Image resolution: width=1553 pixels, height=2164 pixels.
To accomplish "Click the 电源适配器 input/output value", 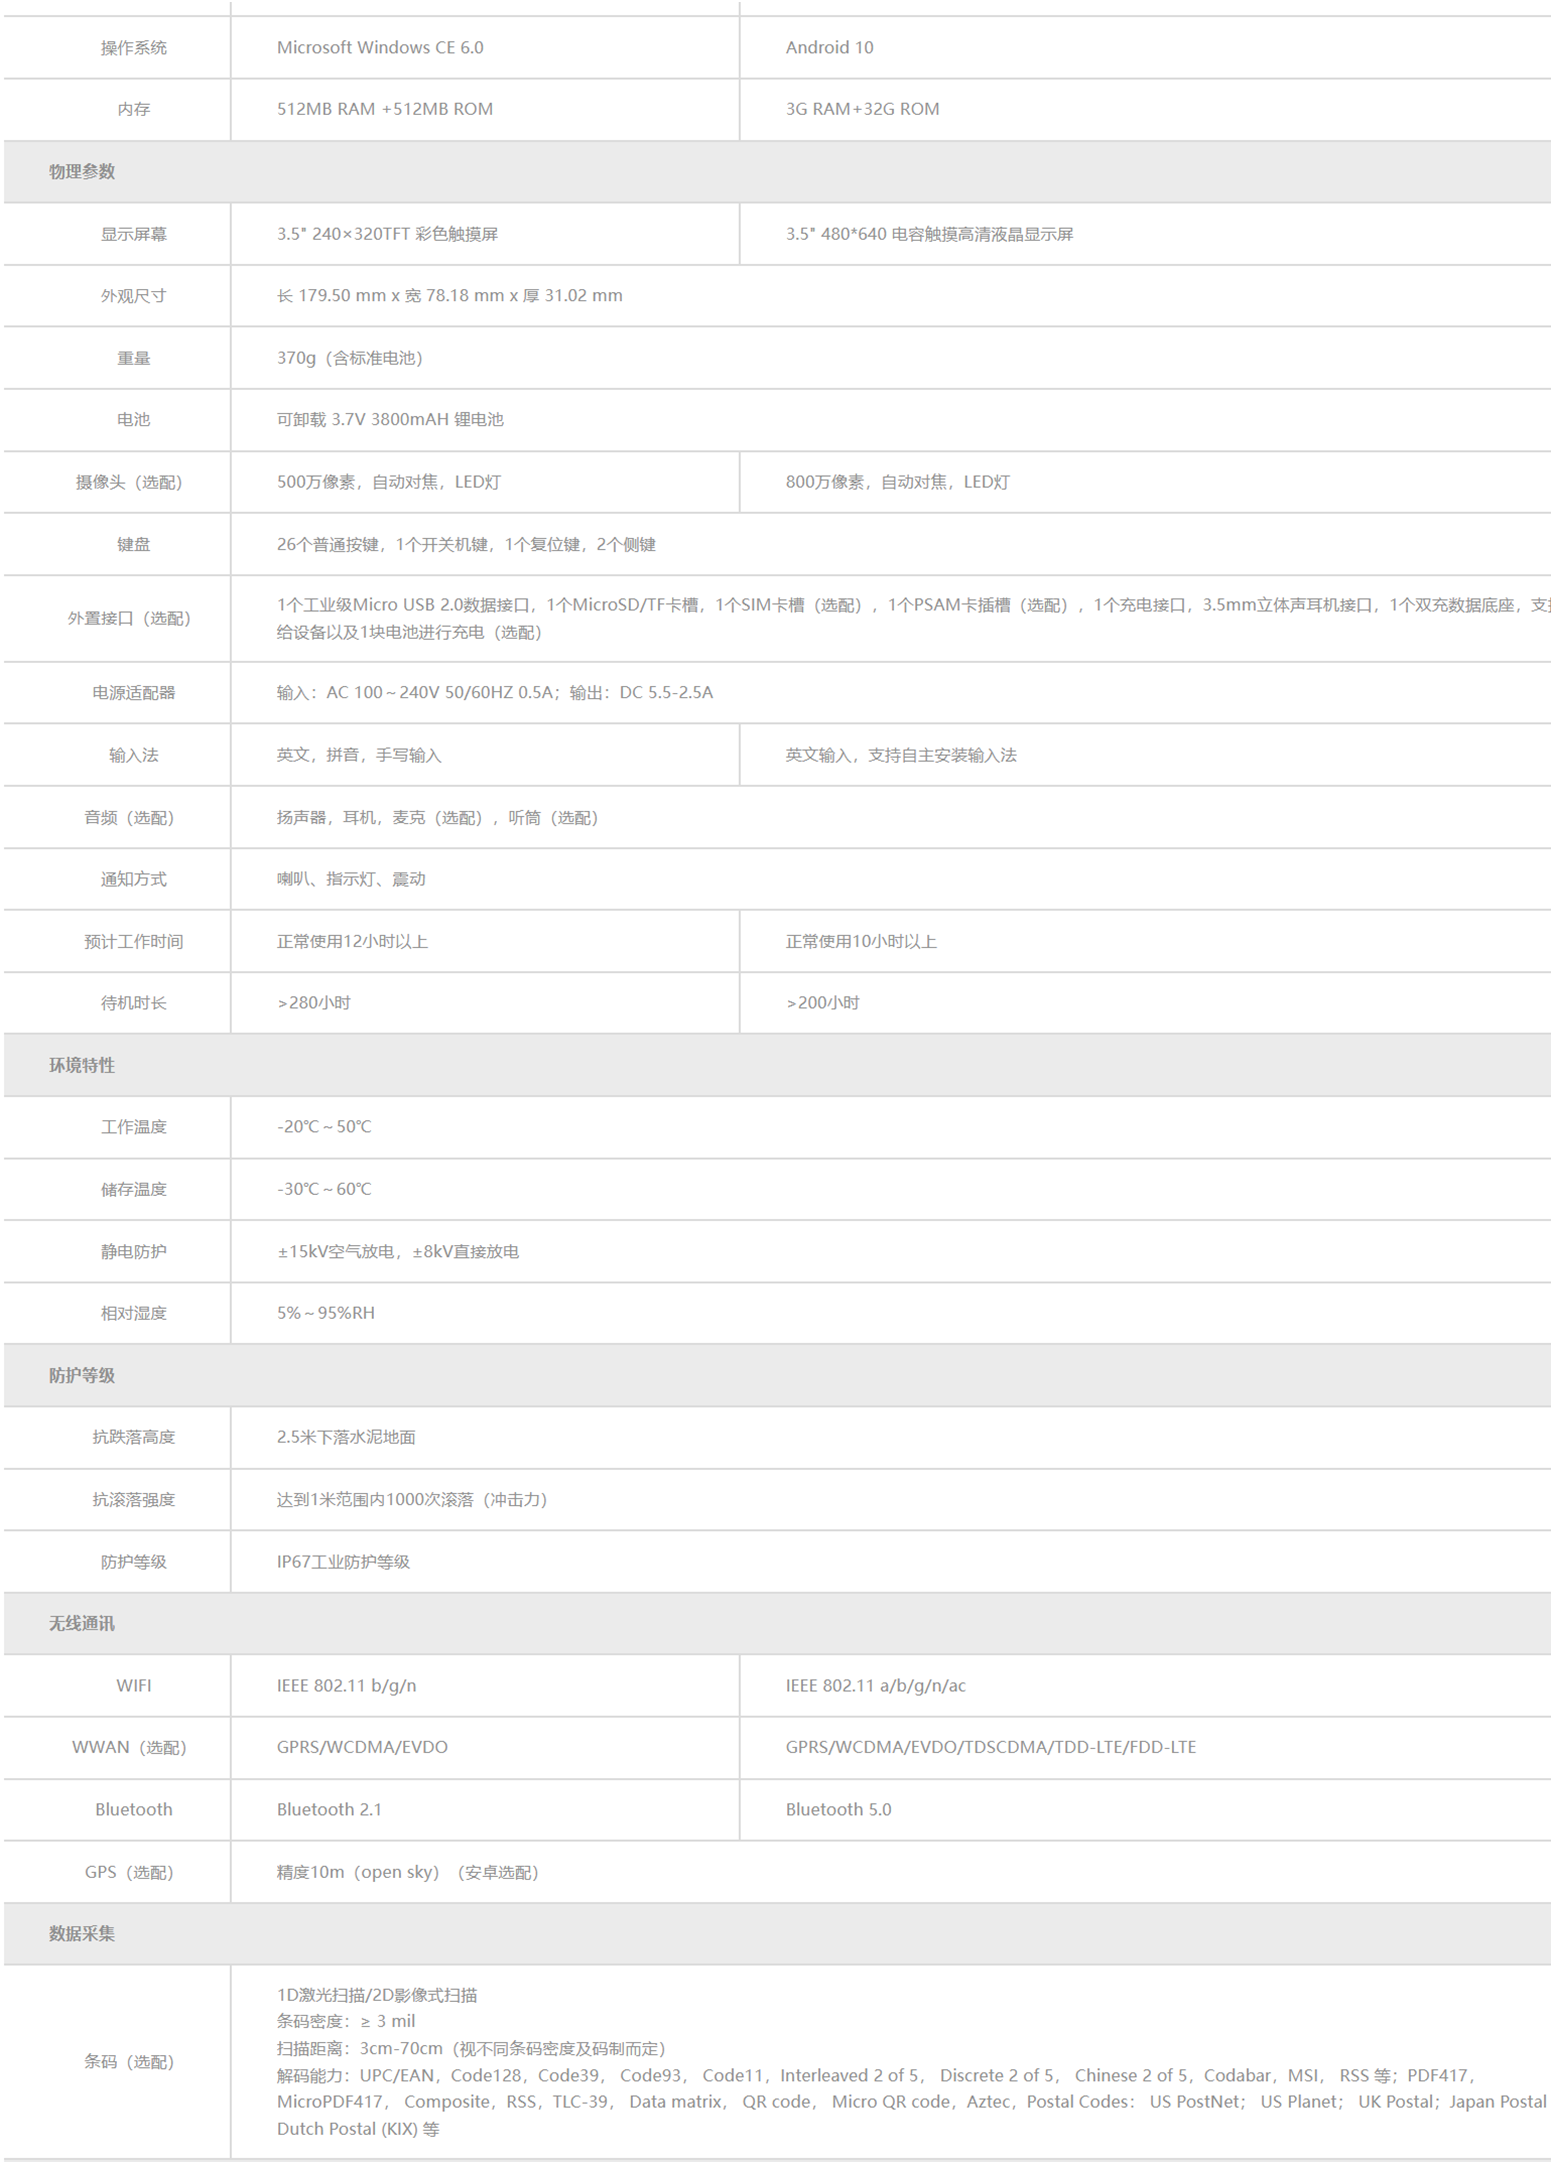I will point(495,693).
